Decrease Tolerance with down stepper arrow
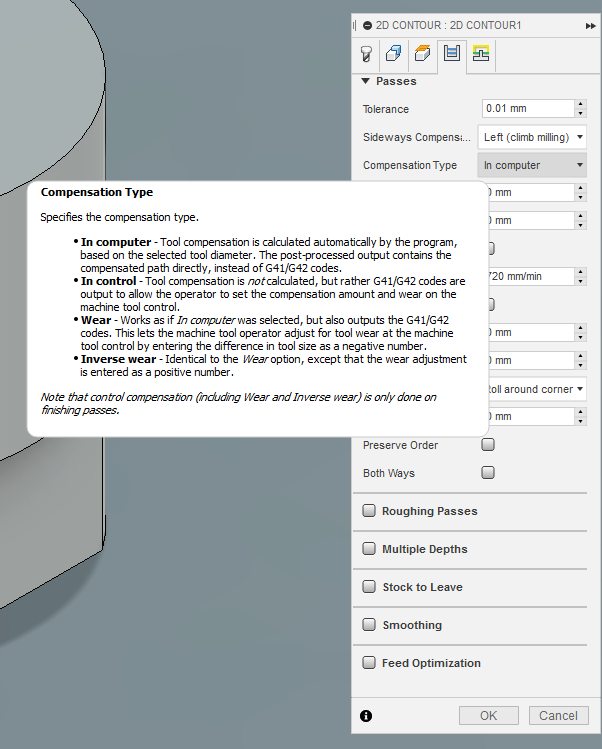Screen dimensions: 602x749 pos(580,113)
